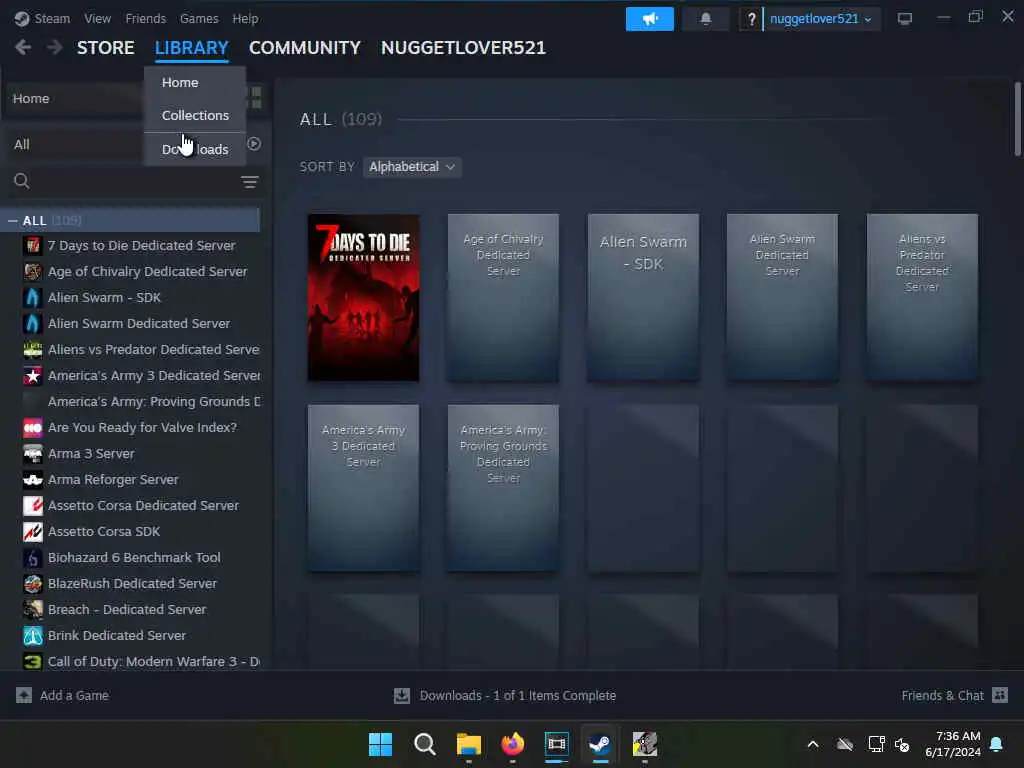Click the America's Army 3 star icon
Screen dimensions: 1024x768
coord(33,376)
